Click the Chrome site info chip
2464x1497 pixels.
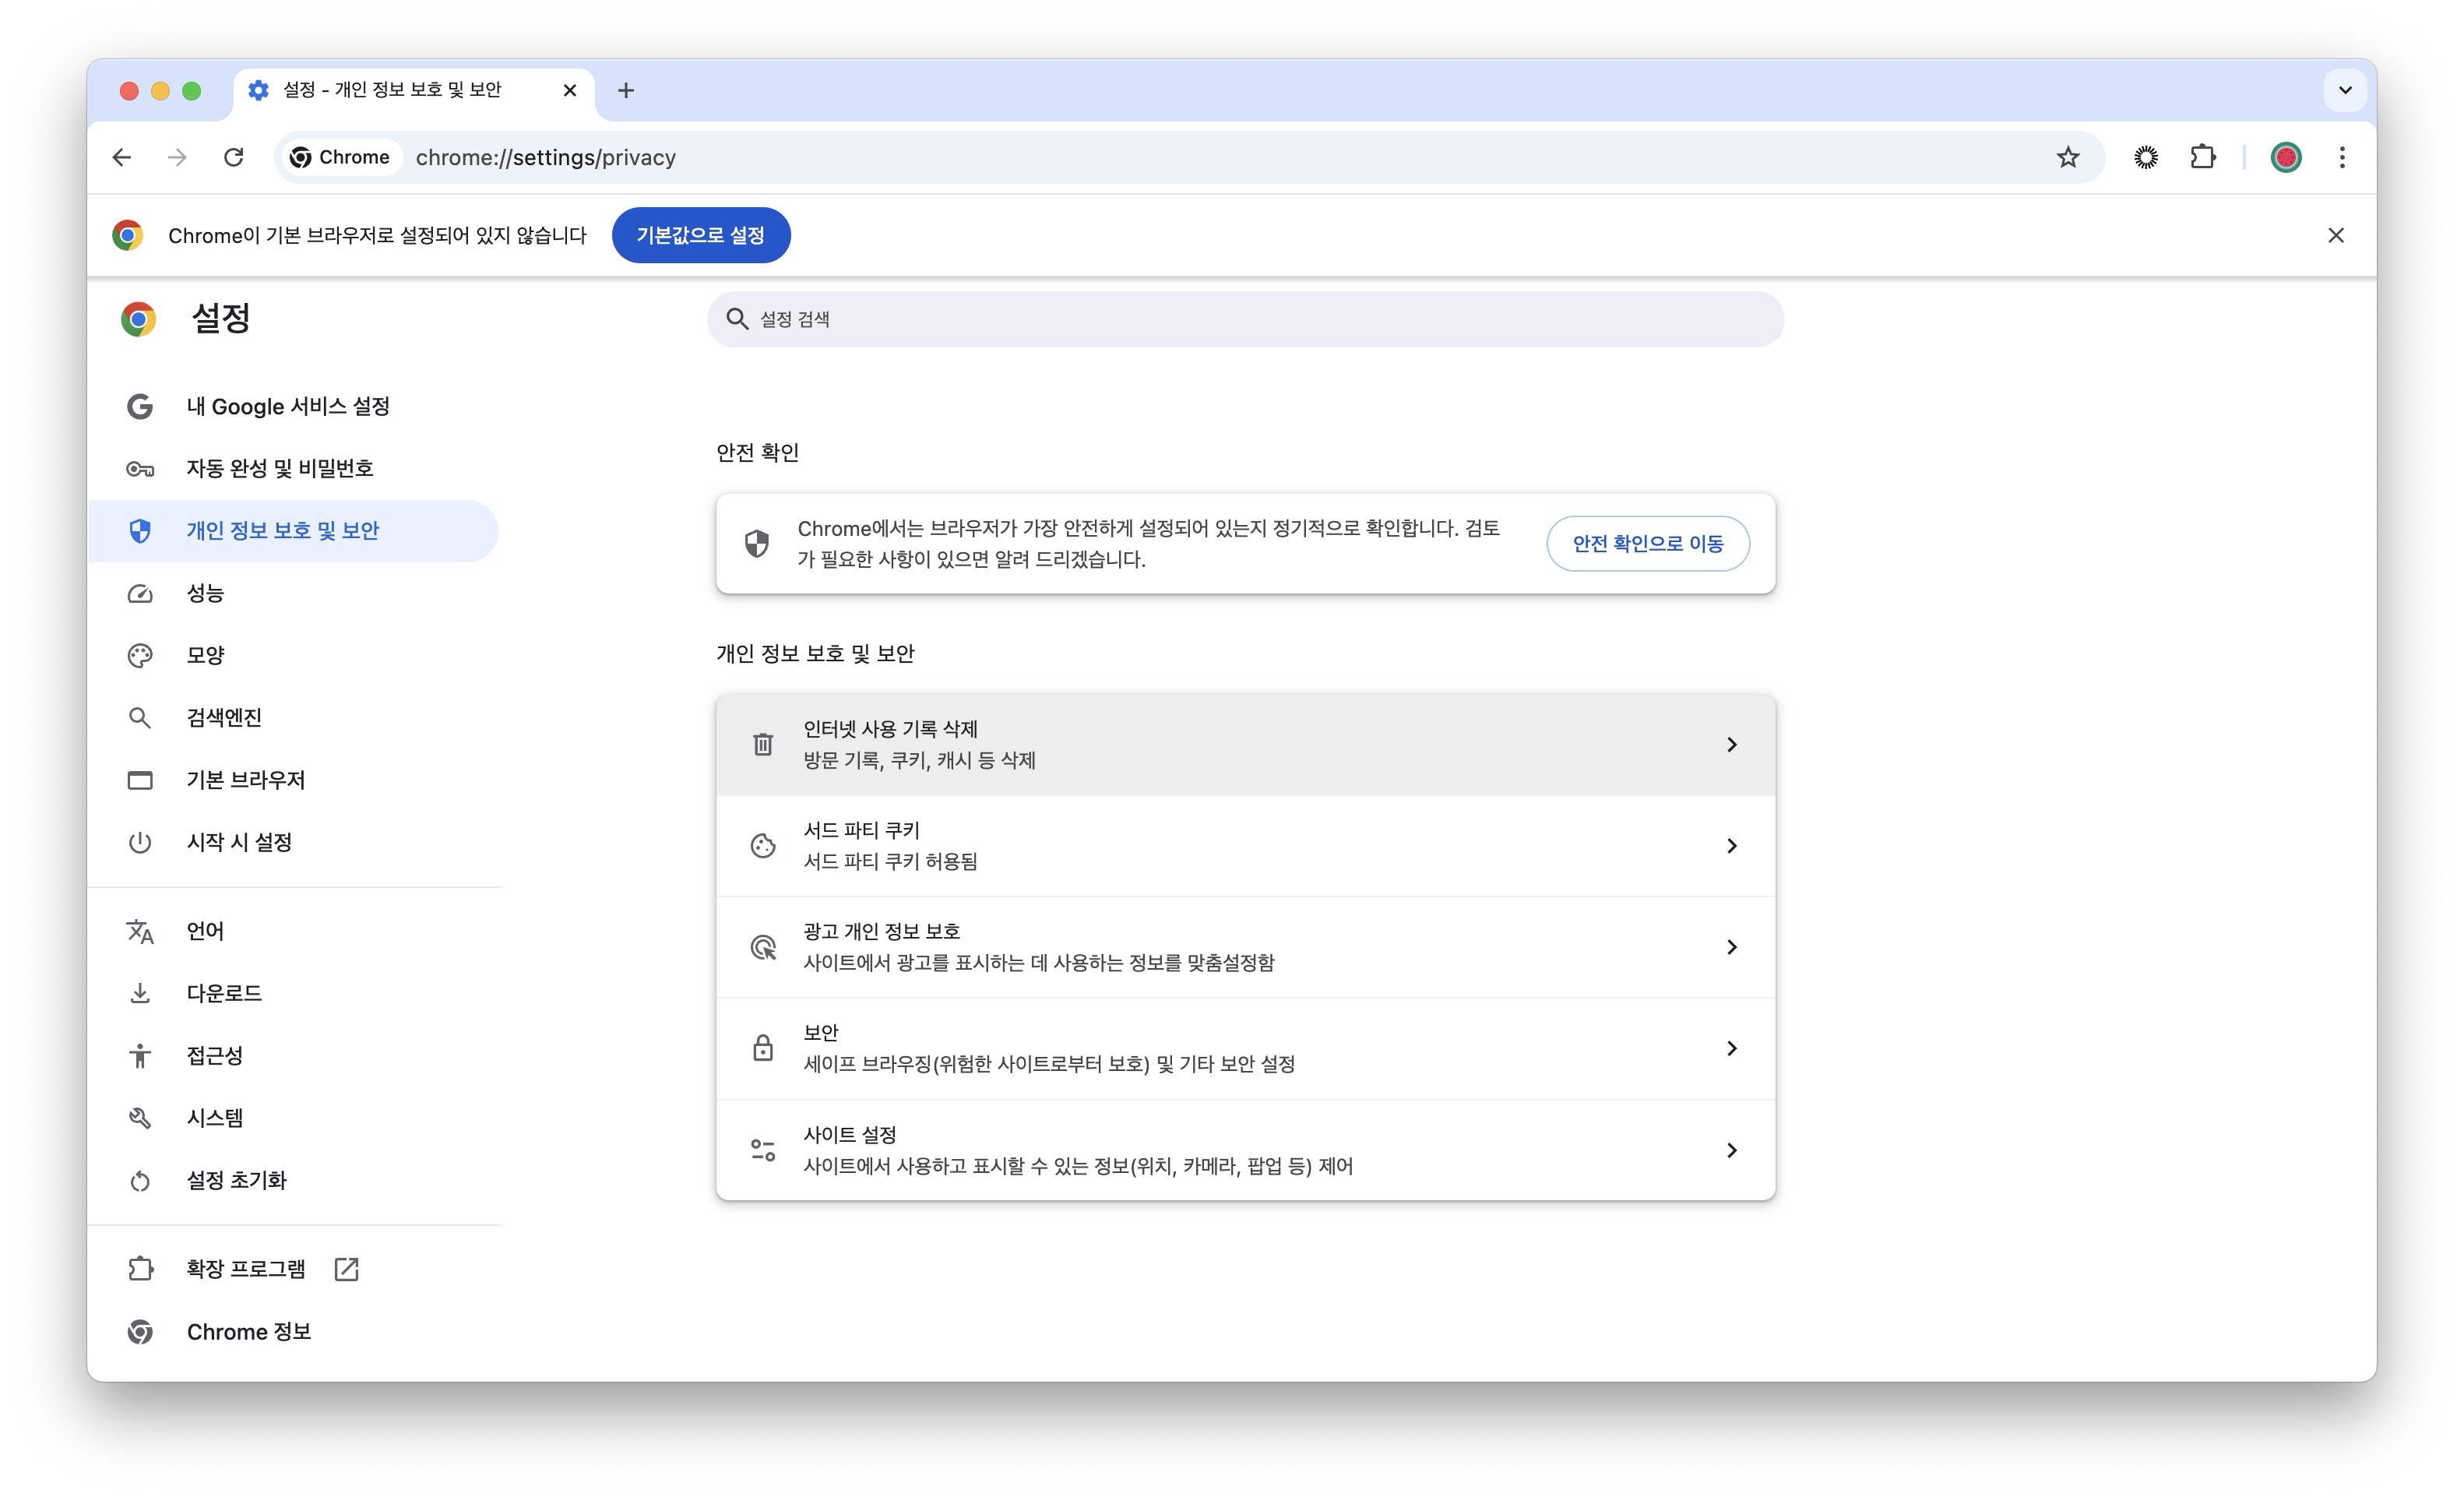[340, 157]
